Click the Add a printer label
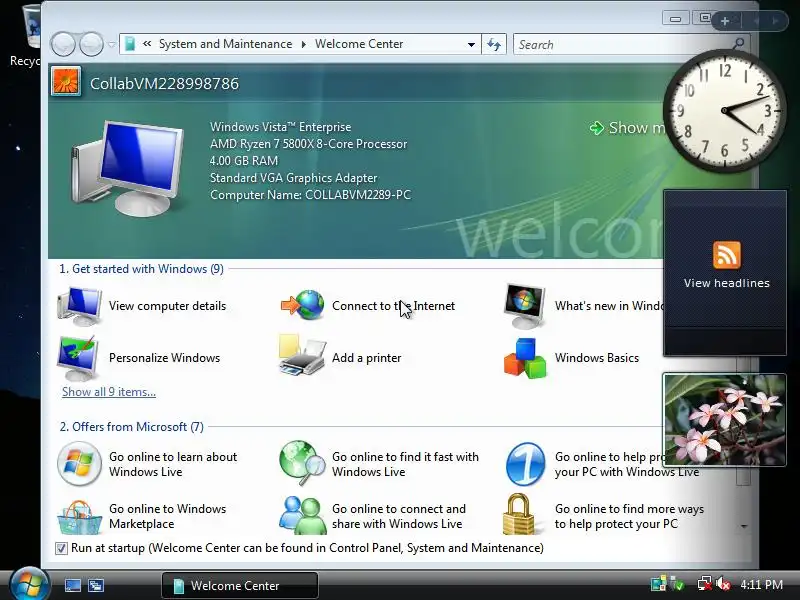Screen dimensions: 800x600 point(366,358)
